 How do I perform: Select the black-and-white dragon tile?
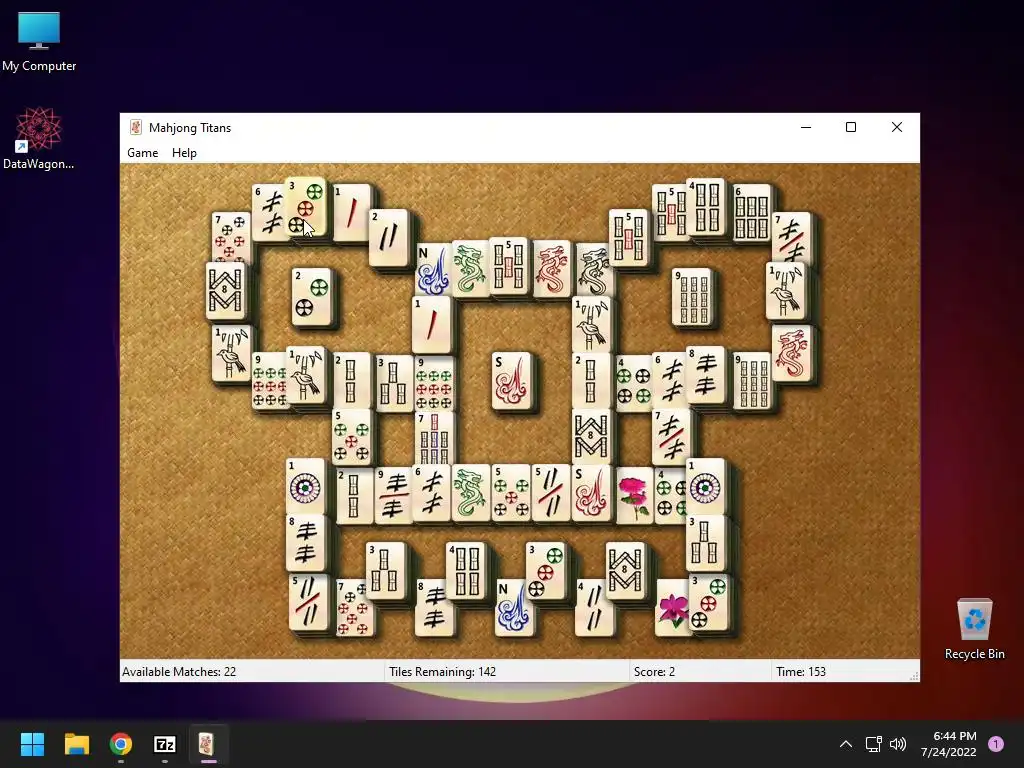(x=594, y=270)
